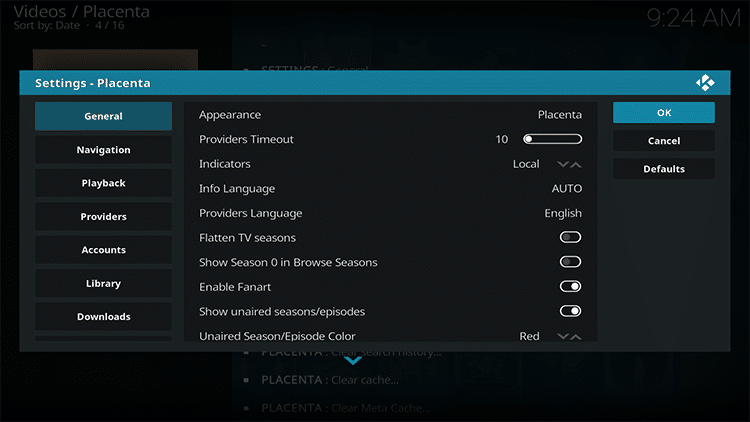This screenshot has width=750, height=422.
Task: Click the blue scroll-down chevron below the settings list
Action: tap(353, 360)
